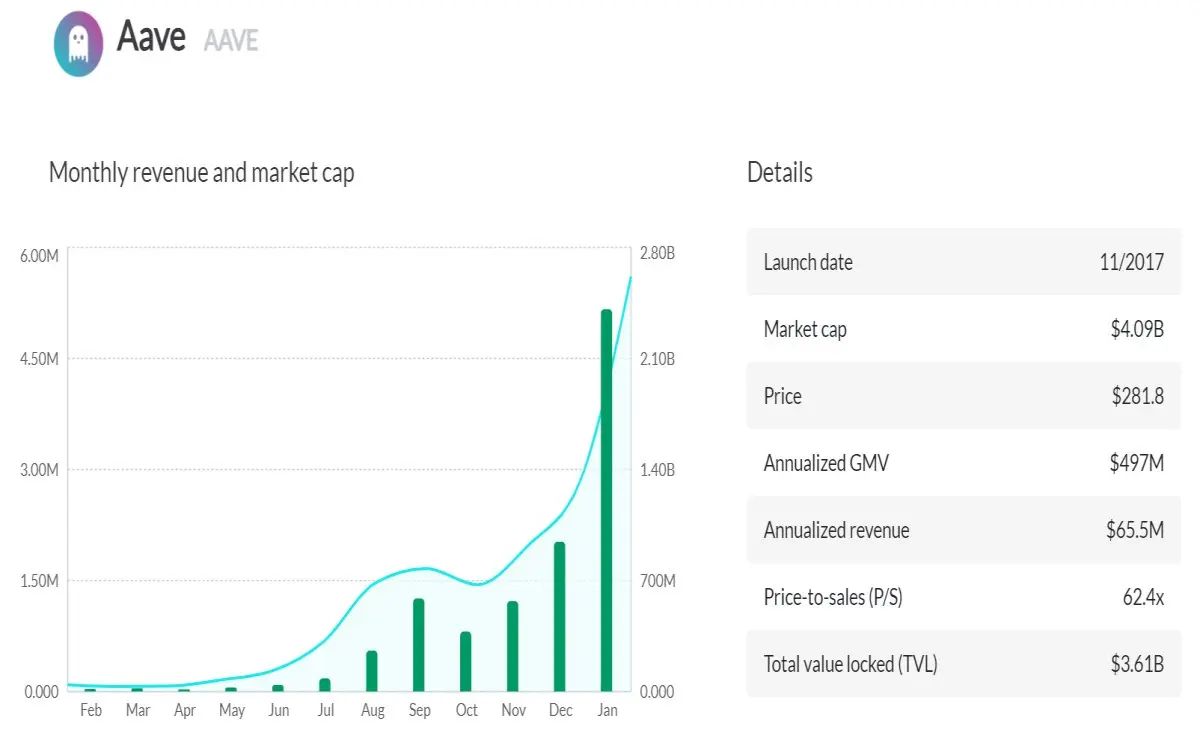Click the AAVE ticker symbol text
Screen dimensions: 1200x747
[231, 40]
